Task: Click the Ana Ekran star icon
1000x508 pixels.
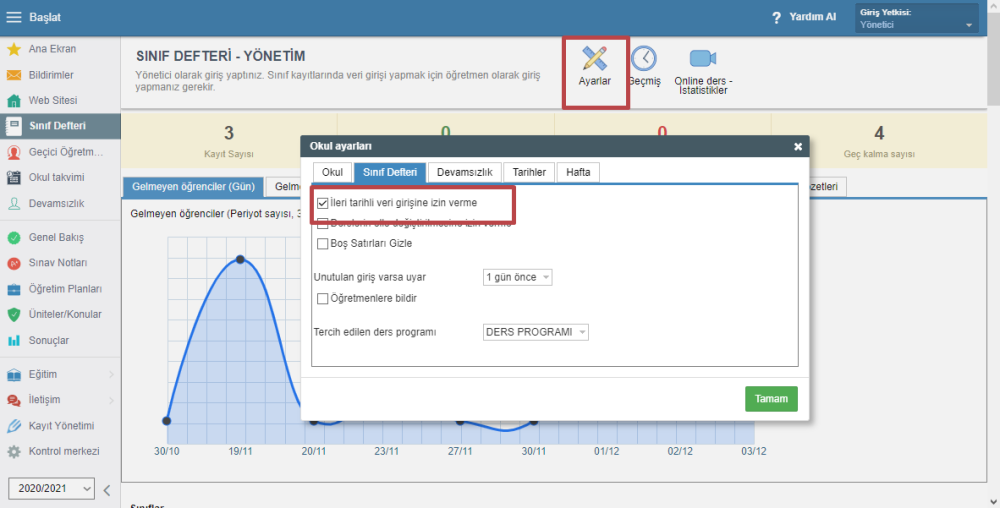Action: tap(13, 49)
